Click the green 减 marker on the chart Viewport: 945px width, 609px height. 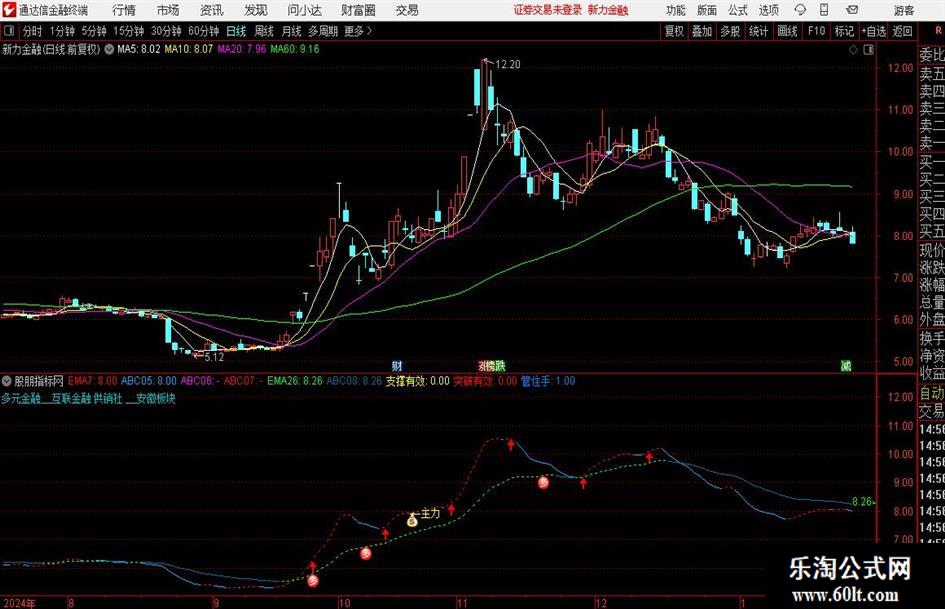(846, 365)
